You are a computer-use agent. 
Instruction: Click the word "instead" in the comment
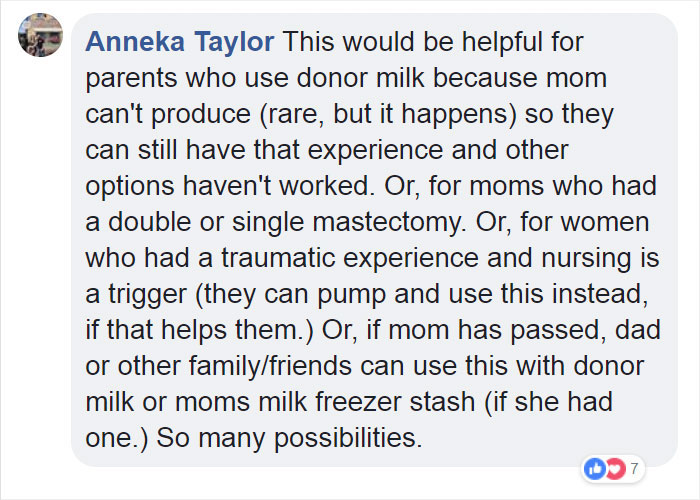coord(600,294)
